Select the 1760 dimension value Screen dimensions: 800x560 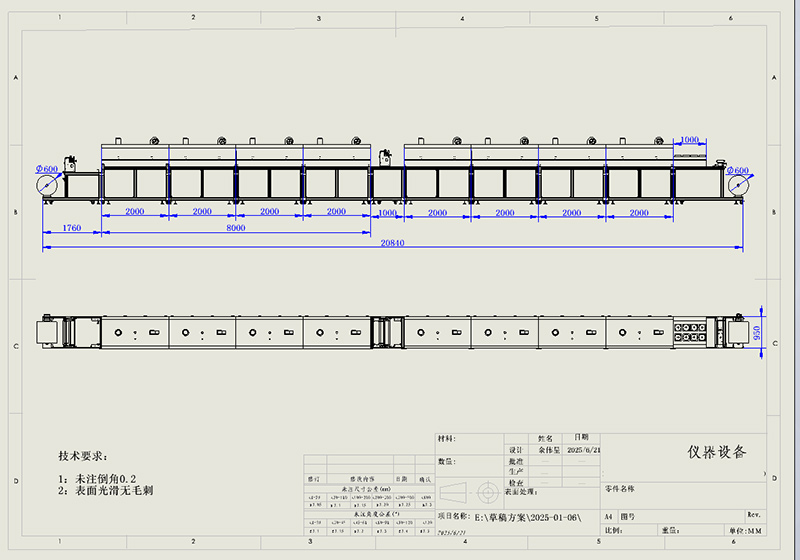pyautogui.click(x=71, y=228)
